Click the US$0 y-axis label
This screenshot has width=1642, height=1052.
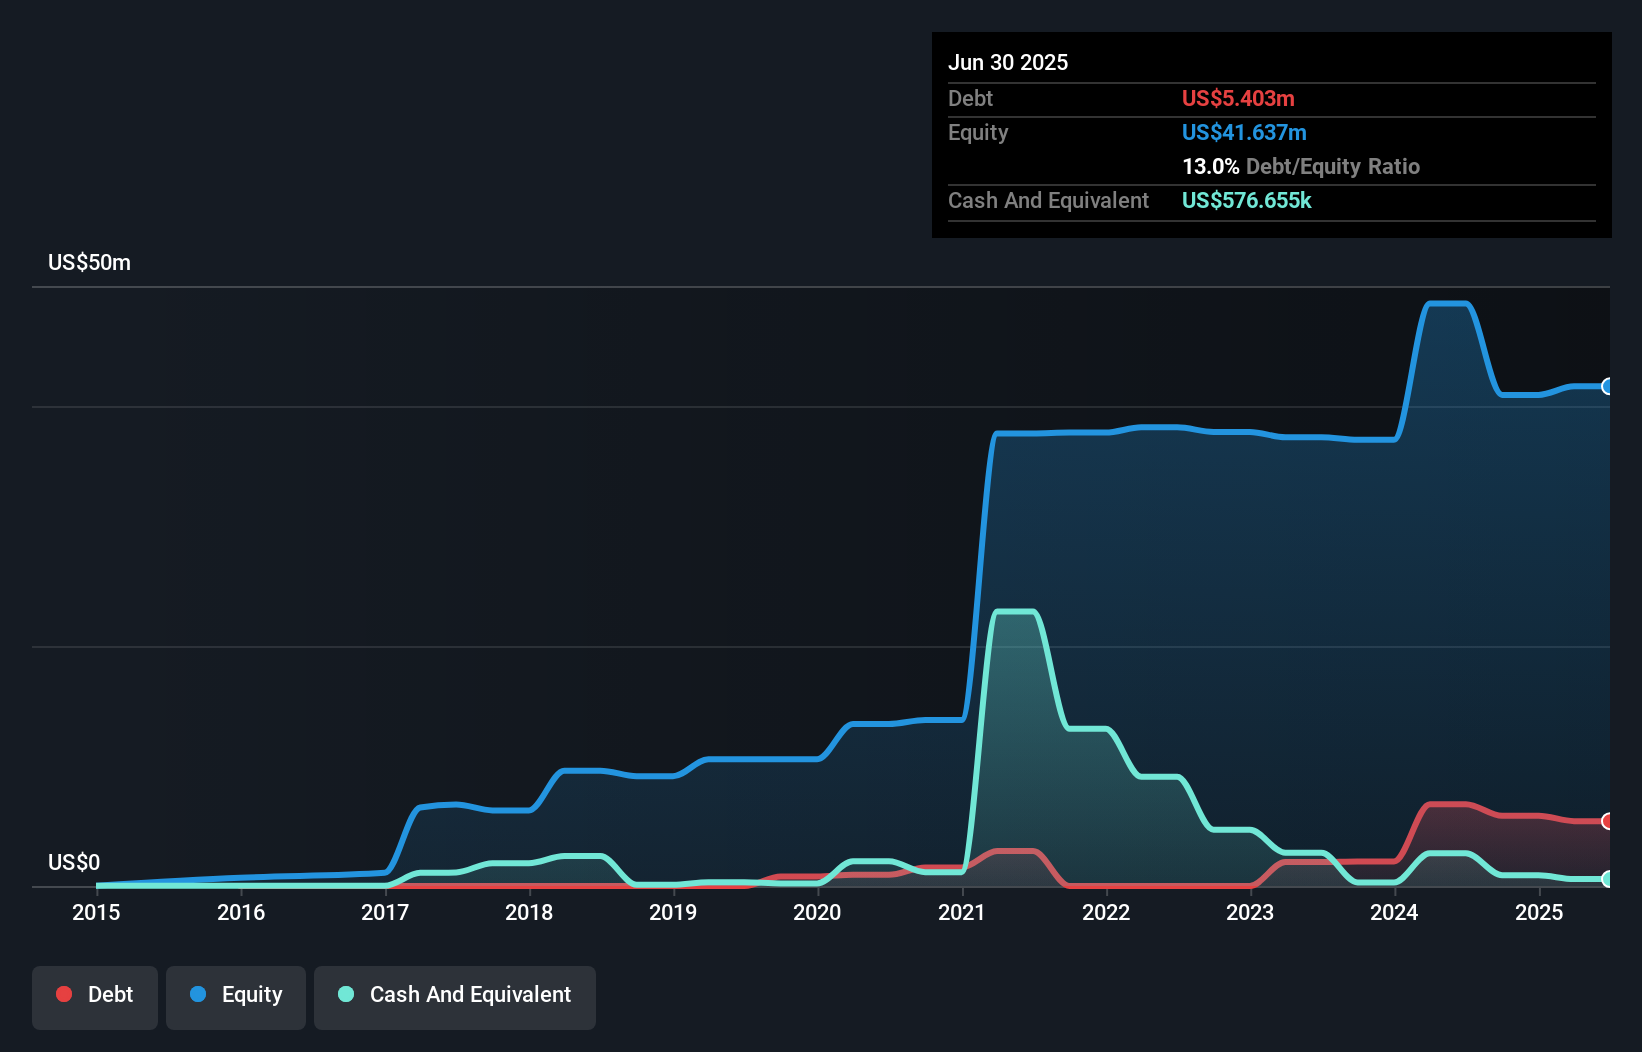74,862
